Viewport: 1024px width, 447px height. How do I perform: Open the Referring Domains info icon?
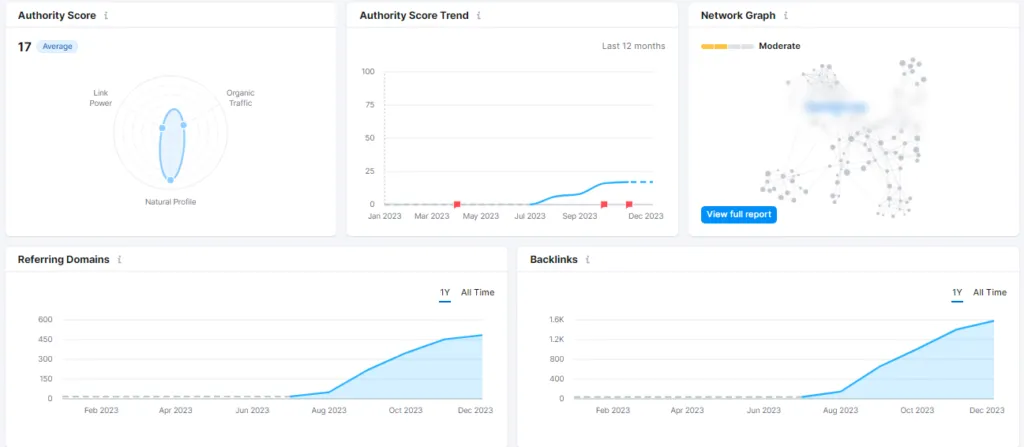[x=120, y=259]
